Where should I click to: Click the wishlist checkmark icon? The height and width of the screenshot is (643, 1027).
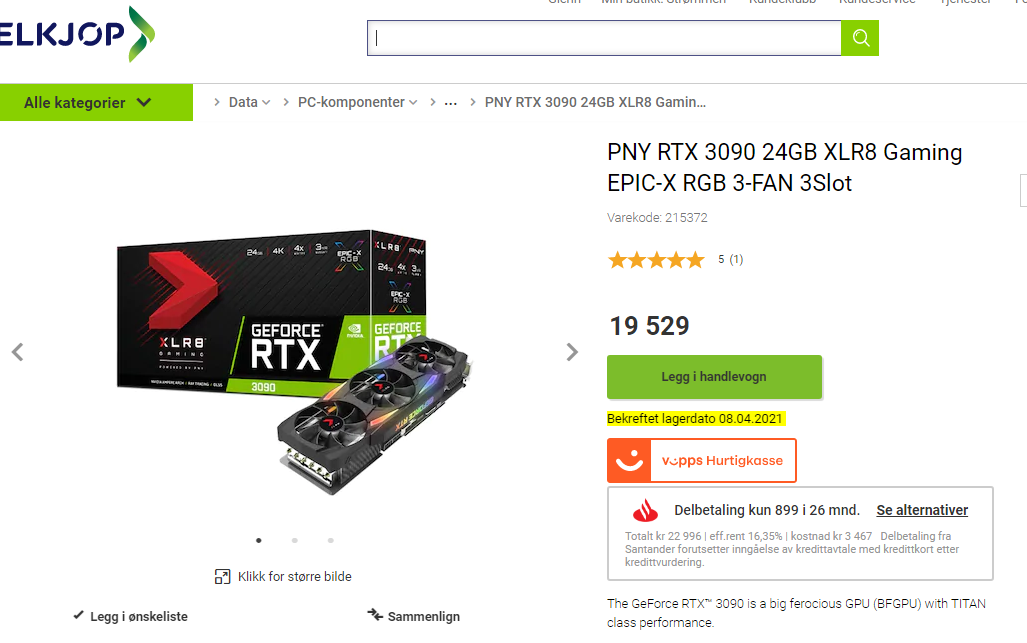click(79, 615)
